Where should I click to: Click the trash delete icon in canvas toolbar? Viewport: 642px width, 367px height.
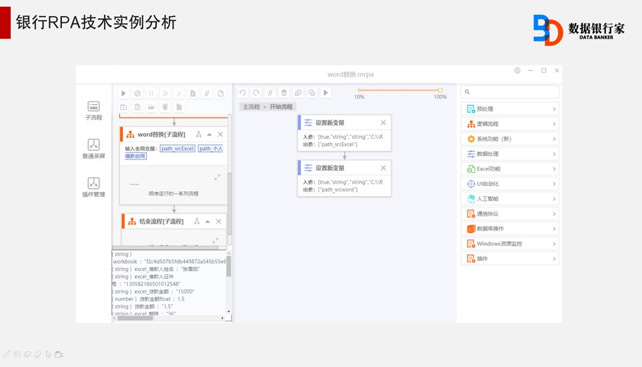click(x=284, y=93)
